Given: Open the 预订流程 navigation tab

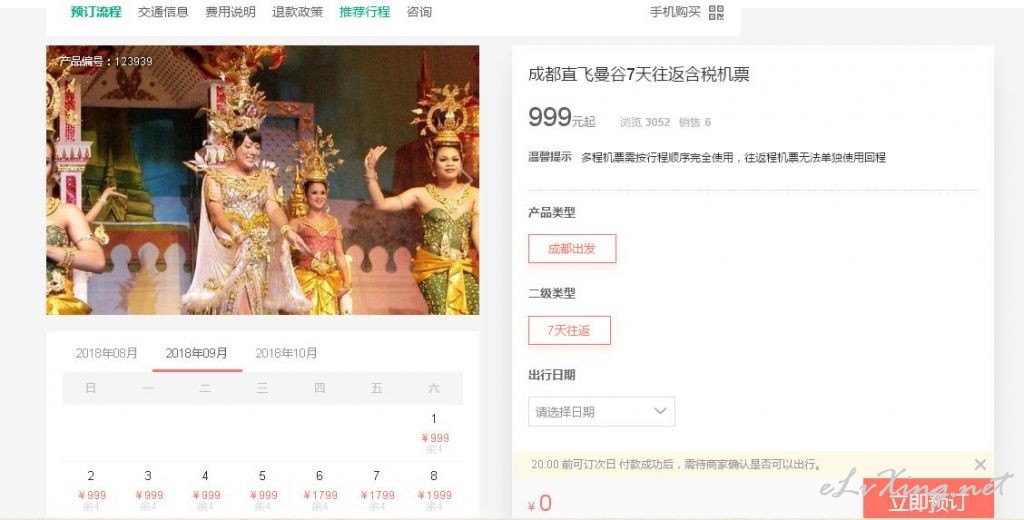Looking at the screenshot, I should pos(96,12).
